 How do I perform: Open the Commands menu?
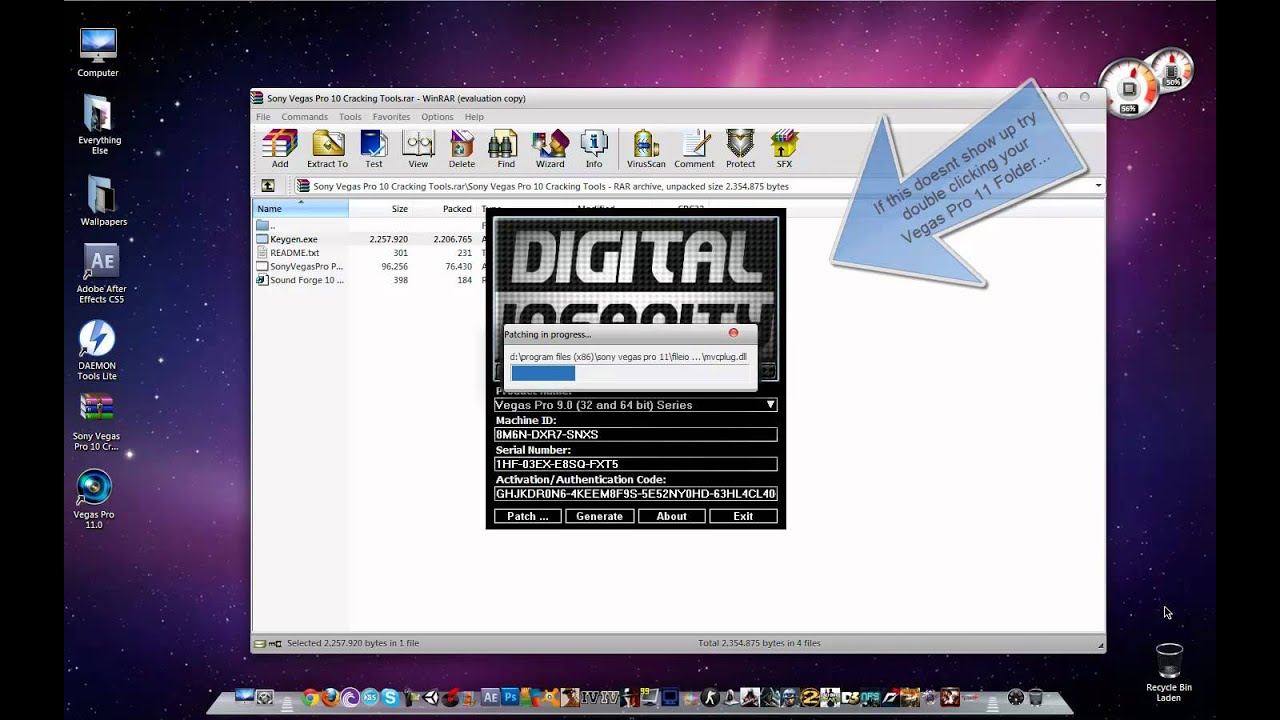coord(304,117)
